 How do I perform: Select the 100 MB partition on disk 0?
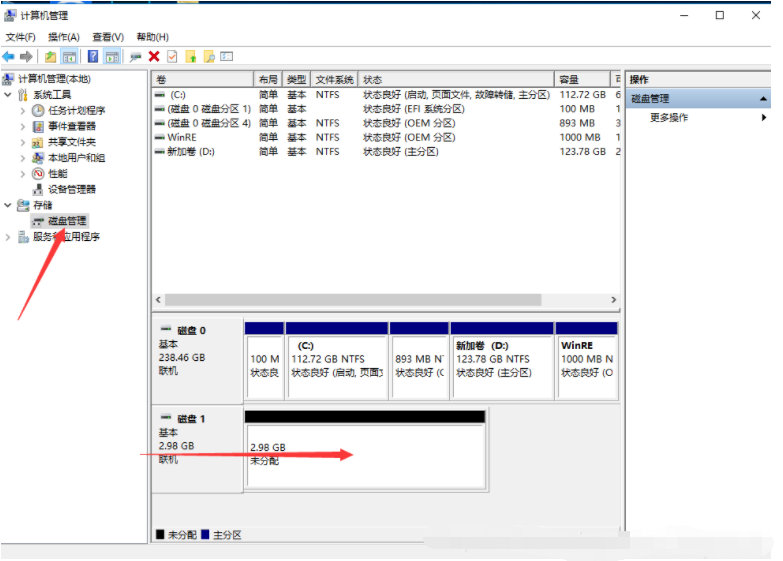click(264, 361)
